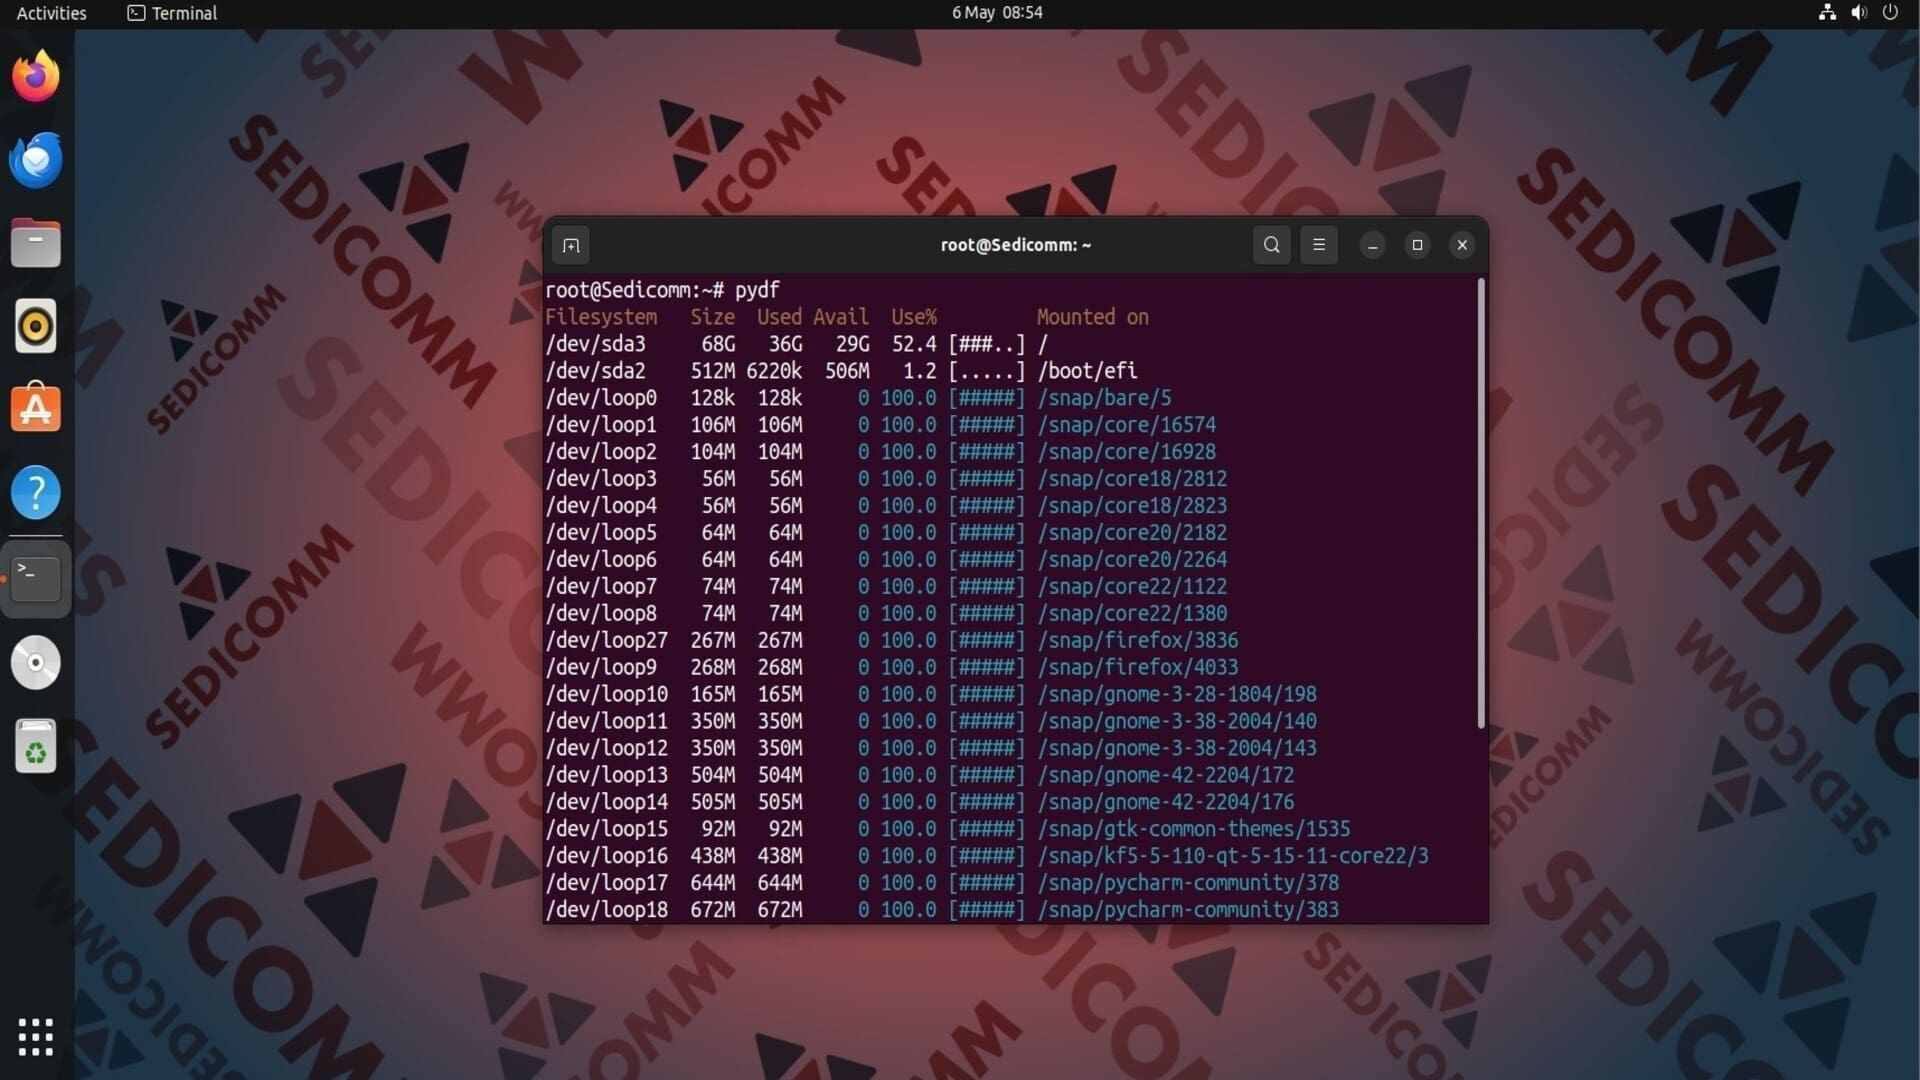Click the pydf command on the prompt line
Viewport: 1920px width, 1080px height.
tap(757, 290)
